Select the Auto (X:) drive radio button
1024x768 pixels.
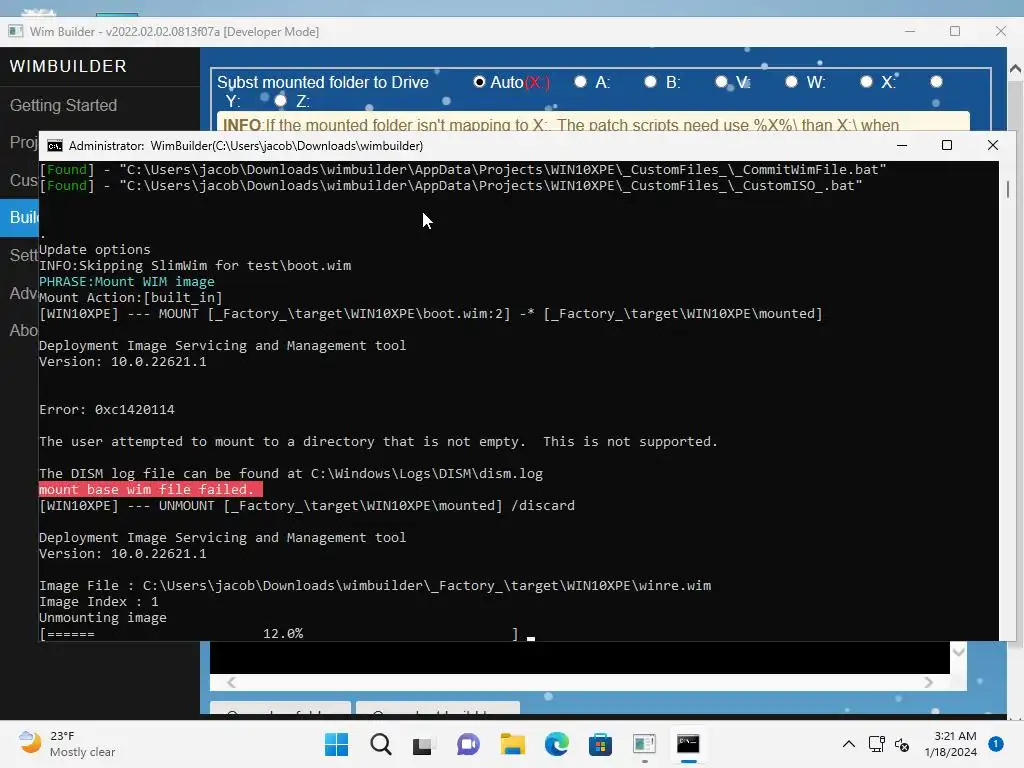pos(479,82)
